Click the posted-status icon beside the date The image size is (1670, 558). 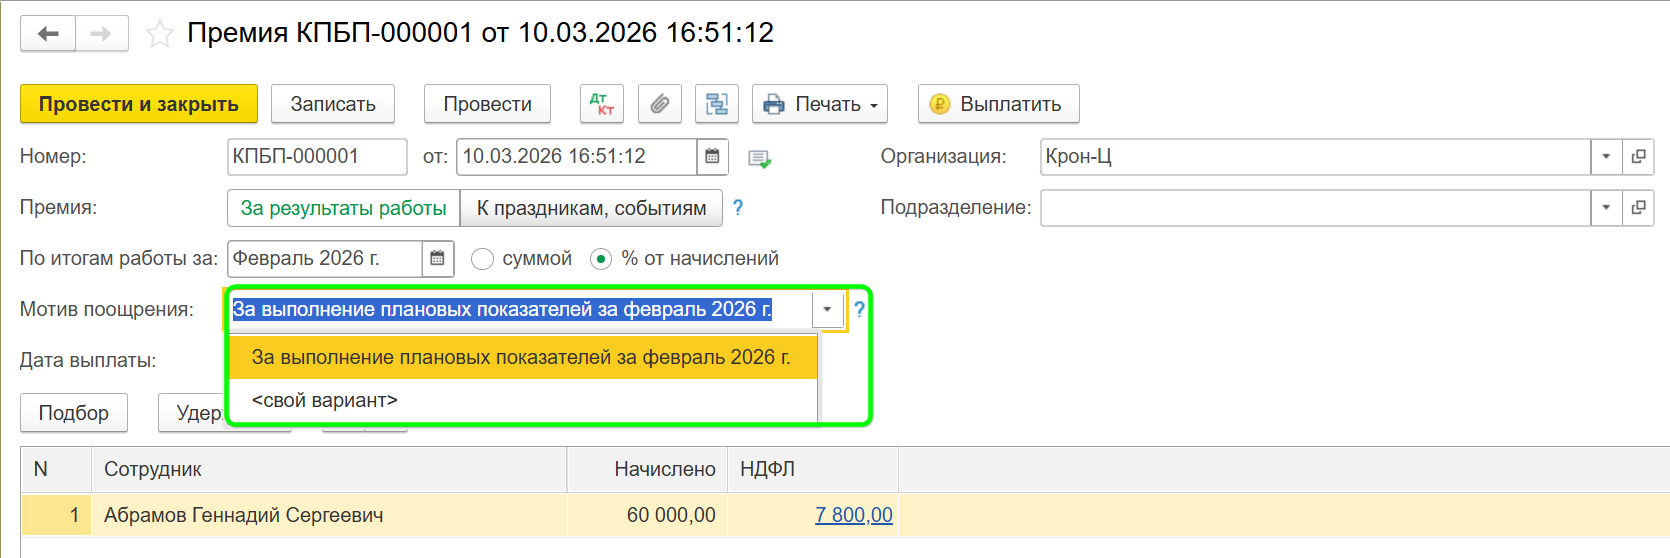[759, 158]
